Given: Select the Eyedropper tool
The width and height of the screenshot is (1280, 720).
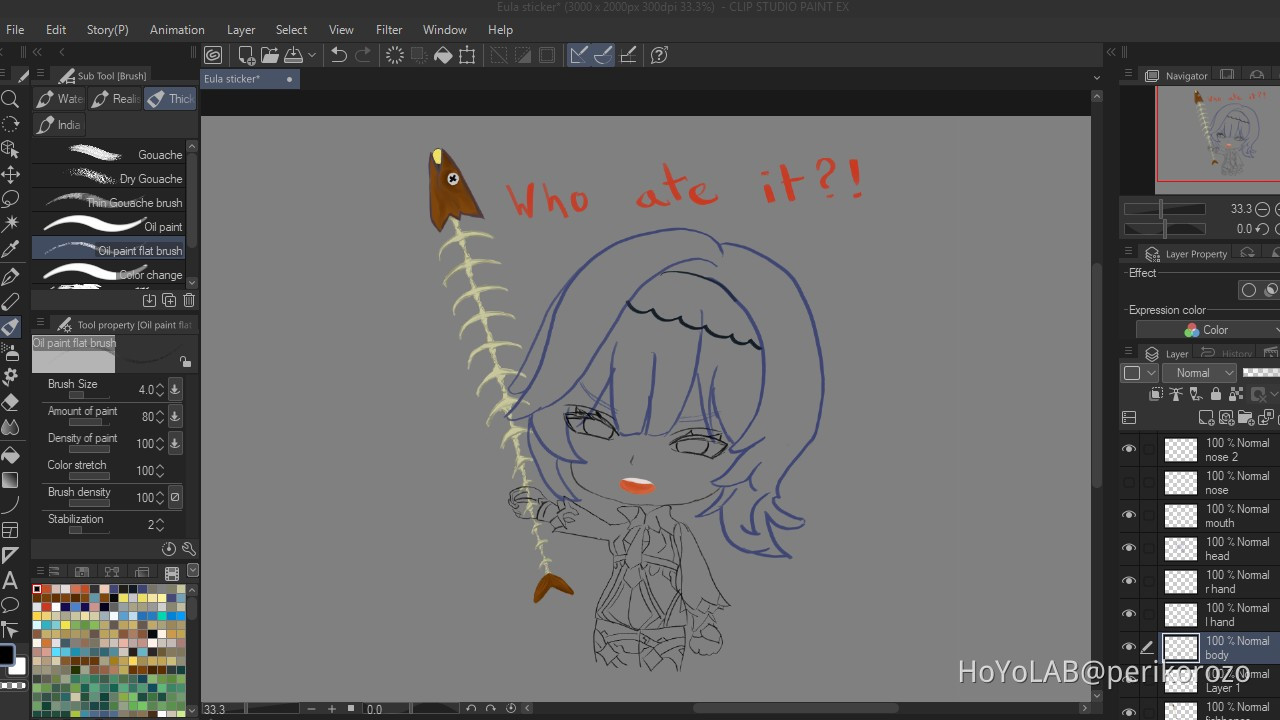Looking at the screenshot, I should pyautogui.click(x=11, y=249).
